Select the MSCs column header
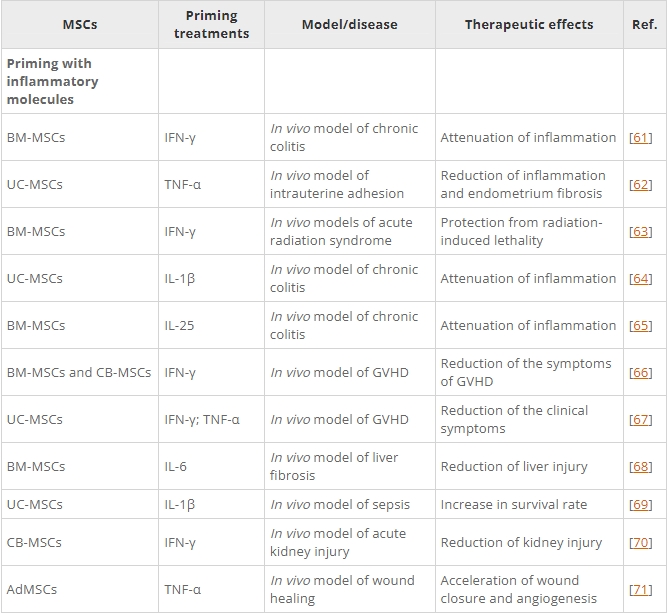Image resolution: width=668 pixels, height=613 pixels. click(x=79, y=25)
